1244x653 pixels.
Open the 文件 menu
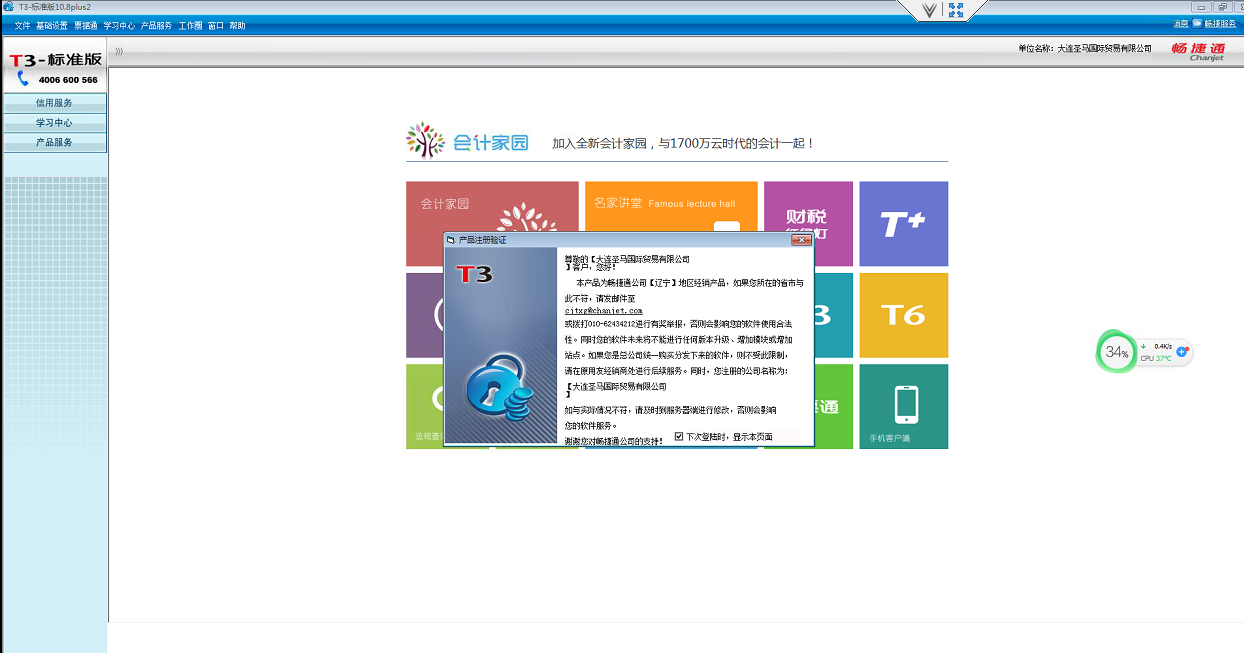pos(22,25)
